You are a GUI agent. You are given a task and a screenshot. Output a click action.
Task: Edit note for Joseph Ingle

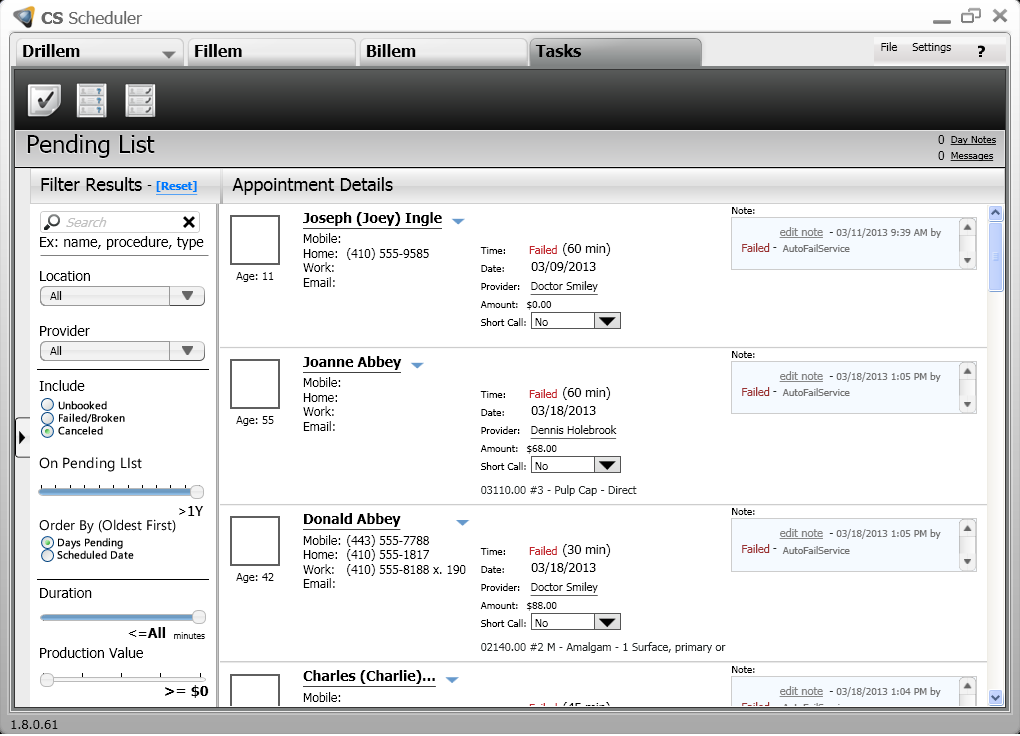tap(801, 232)
